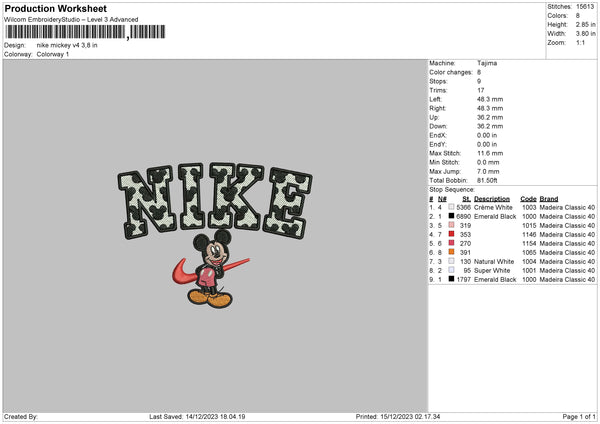Click the Natural White description text

pos(494,262)
